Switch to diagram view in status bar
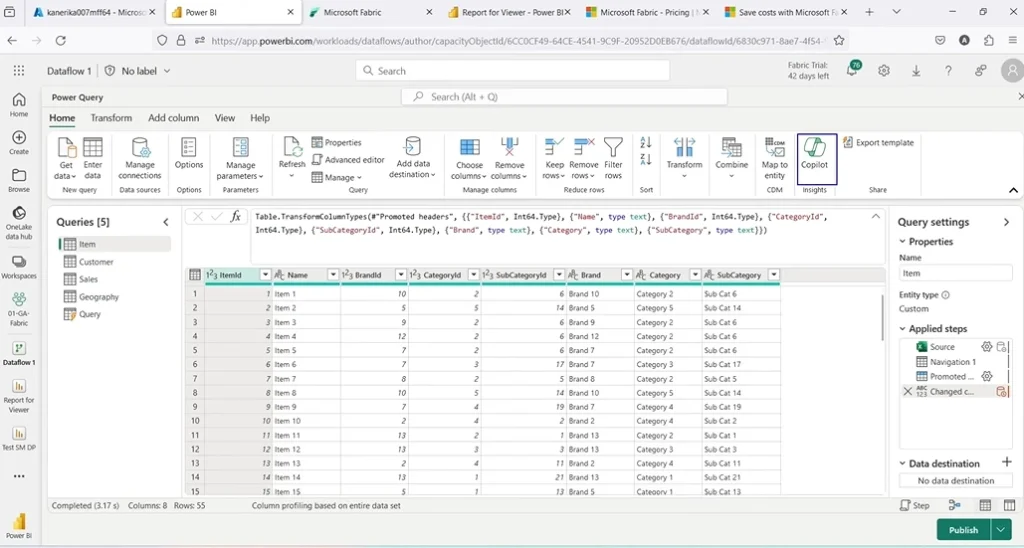This screenshot has height=548, width=1024. (x=954, y=505)
